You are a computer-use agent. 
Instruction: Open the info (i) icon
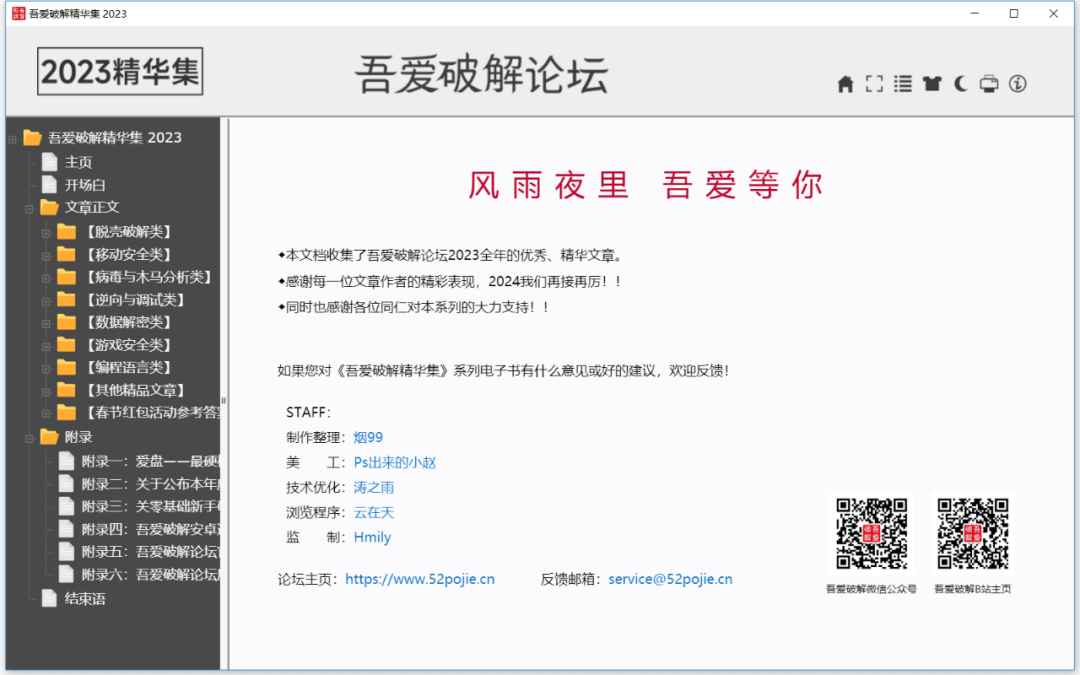(x=1018, y=84)
